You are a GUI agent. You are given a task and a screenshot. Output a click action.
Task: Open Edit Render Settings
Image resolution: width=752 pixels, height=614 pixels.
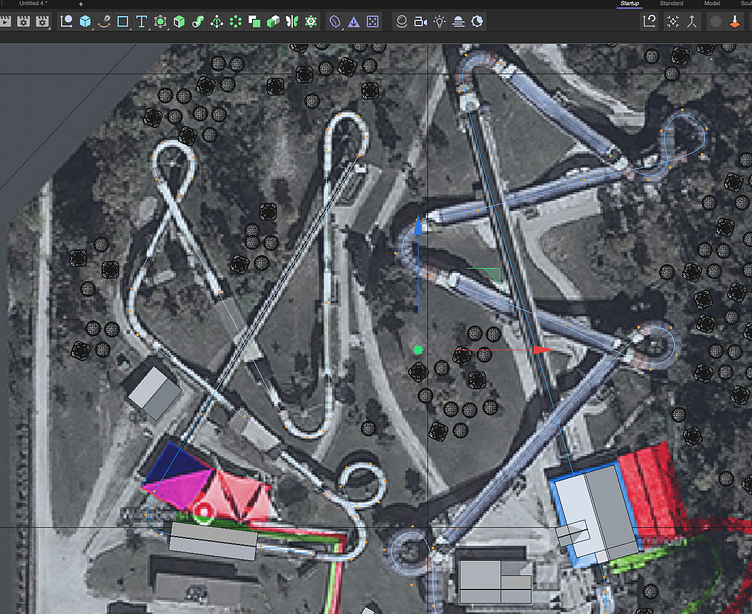click(42, 21)
